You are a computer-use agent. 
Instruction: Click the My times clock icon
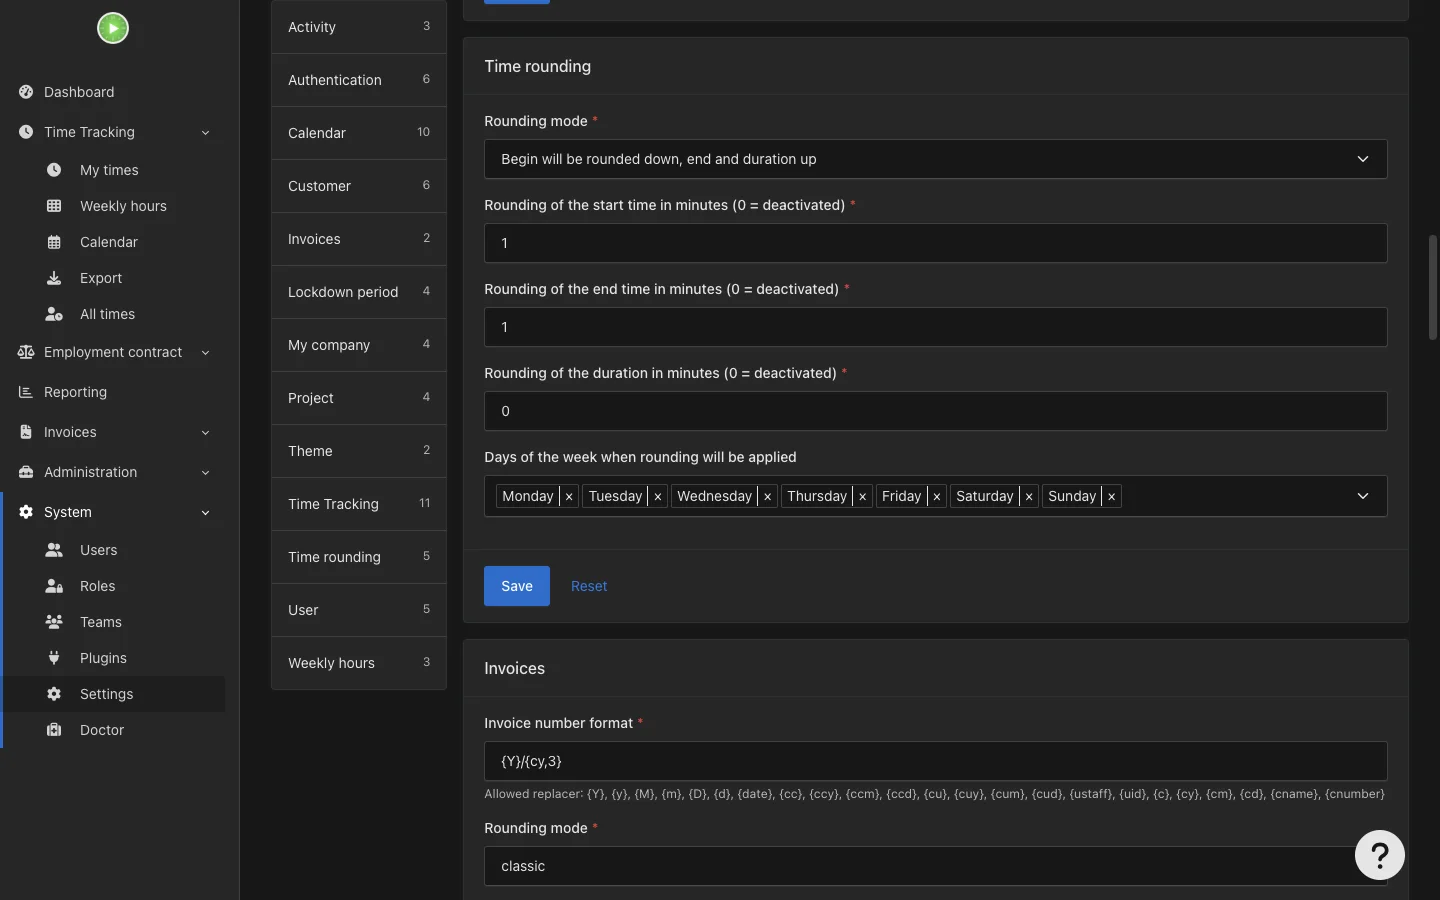54,170
